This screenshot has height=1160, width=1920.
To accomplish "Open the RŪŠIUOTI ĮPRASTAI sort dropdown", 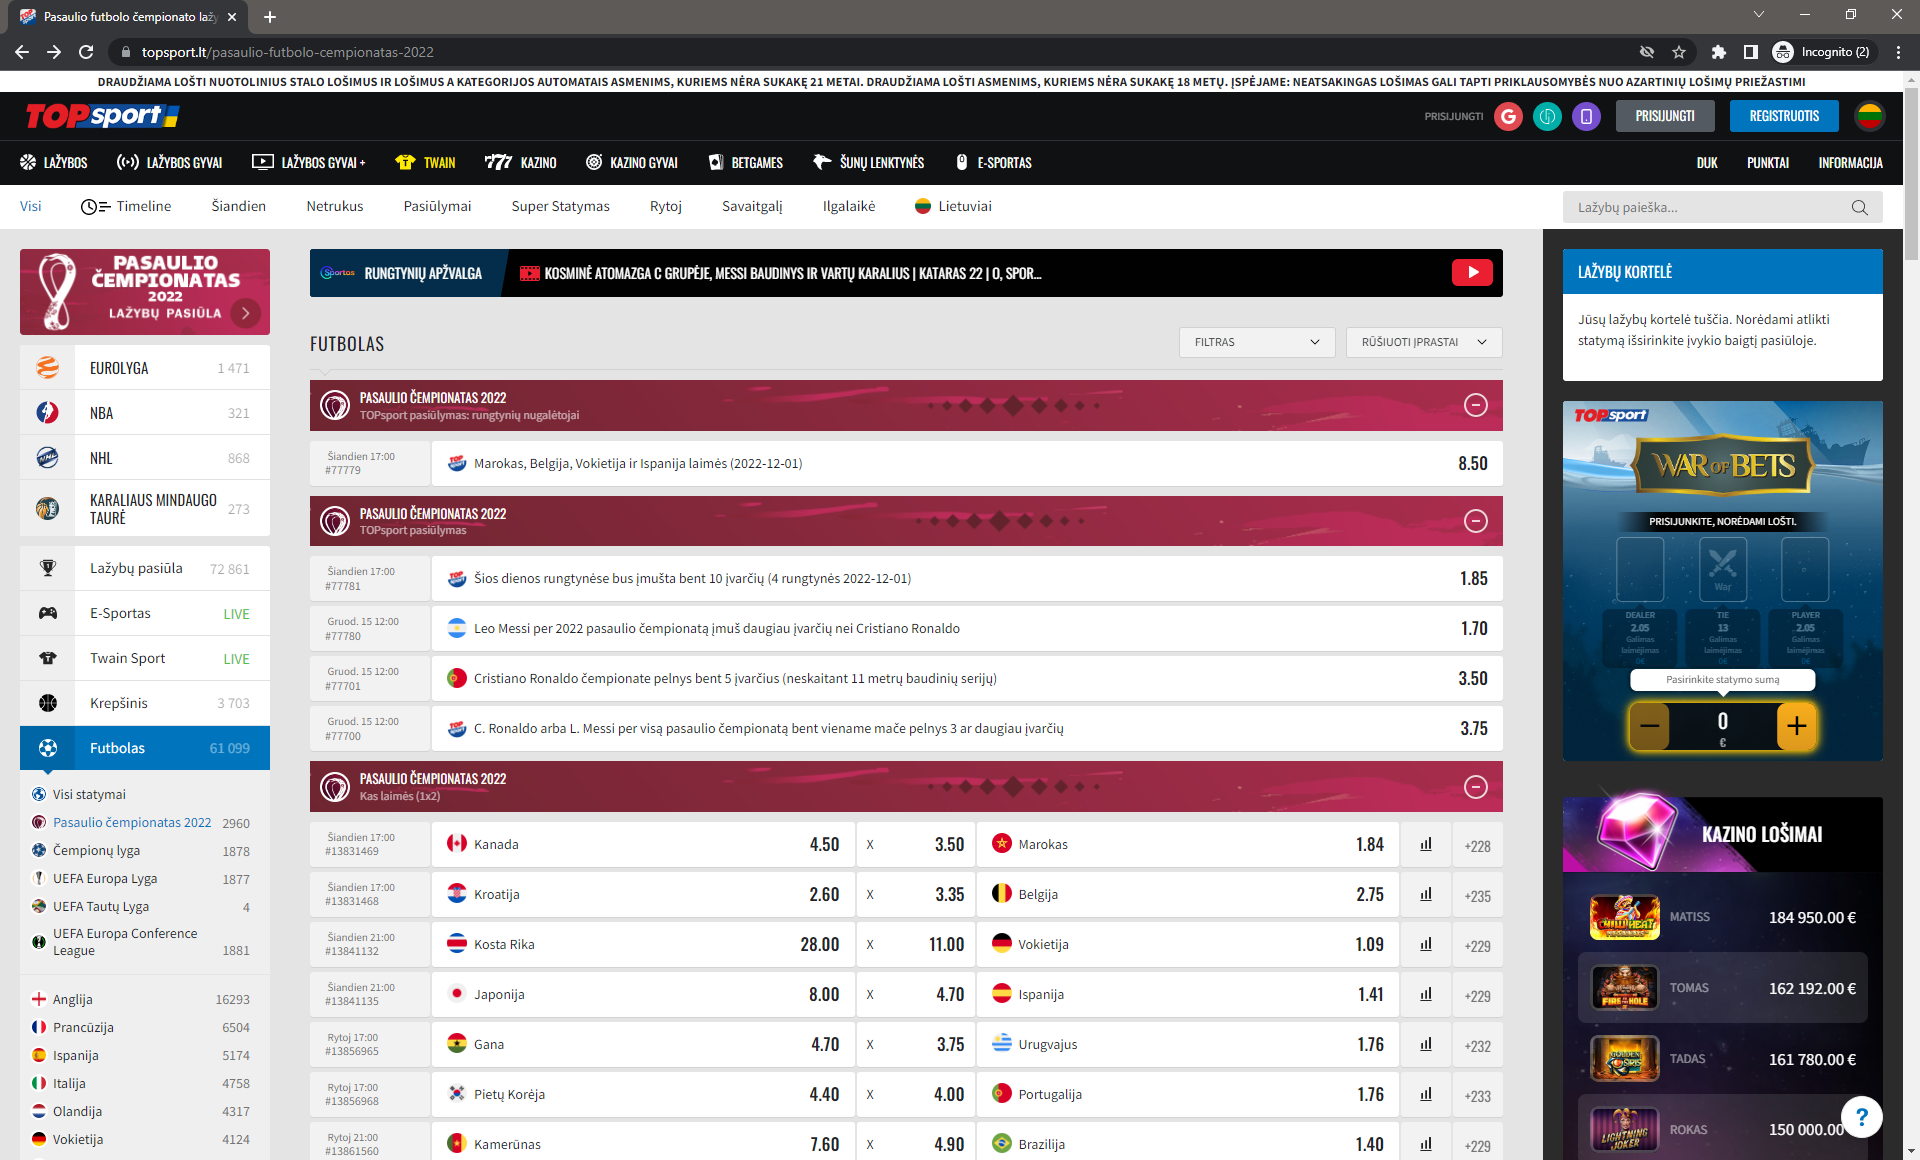I will (x=1424, y=342).
